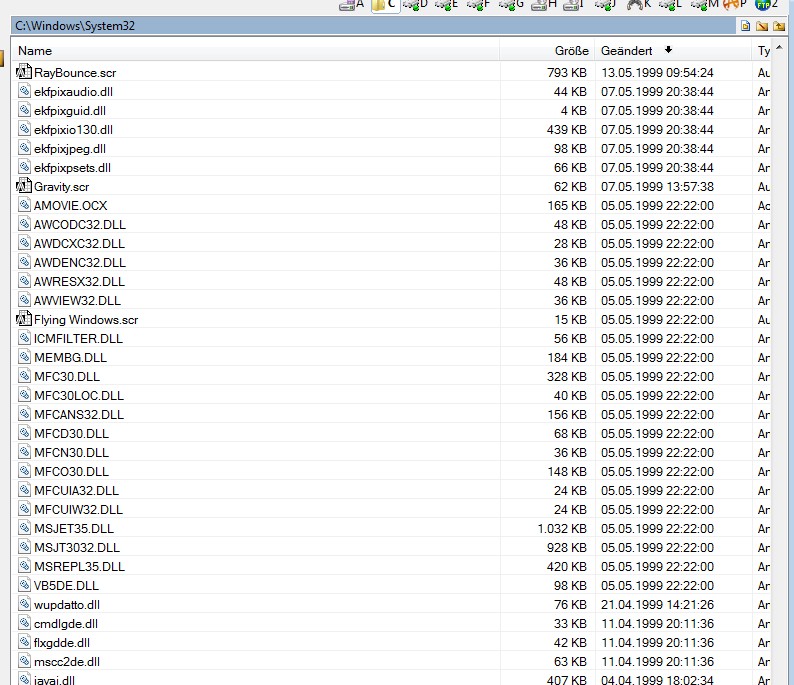Open drive E
Image resolution: width=794 pixels, height=685 pixels.
coord(448,5)
